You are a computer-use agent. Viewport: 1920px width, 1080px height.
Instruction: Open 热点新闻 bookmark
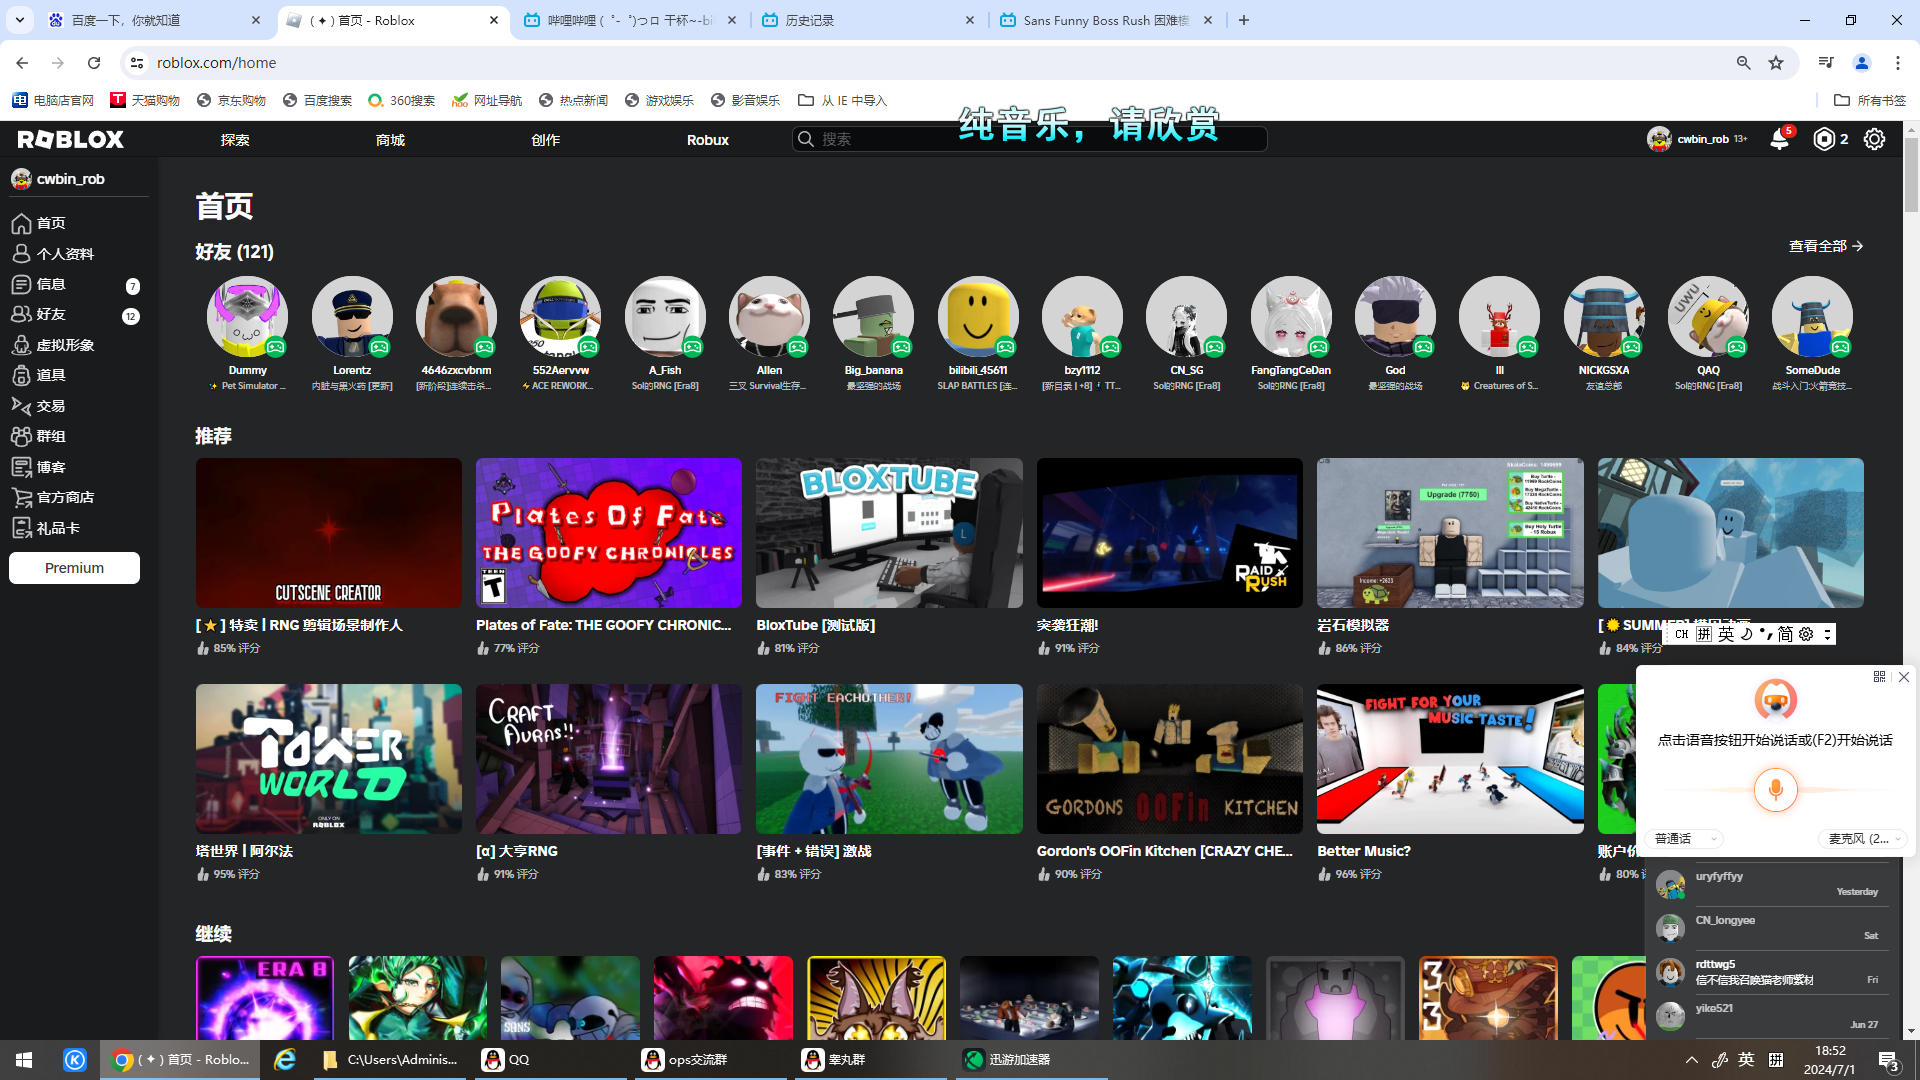[x=574, y=100]
